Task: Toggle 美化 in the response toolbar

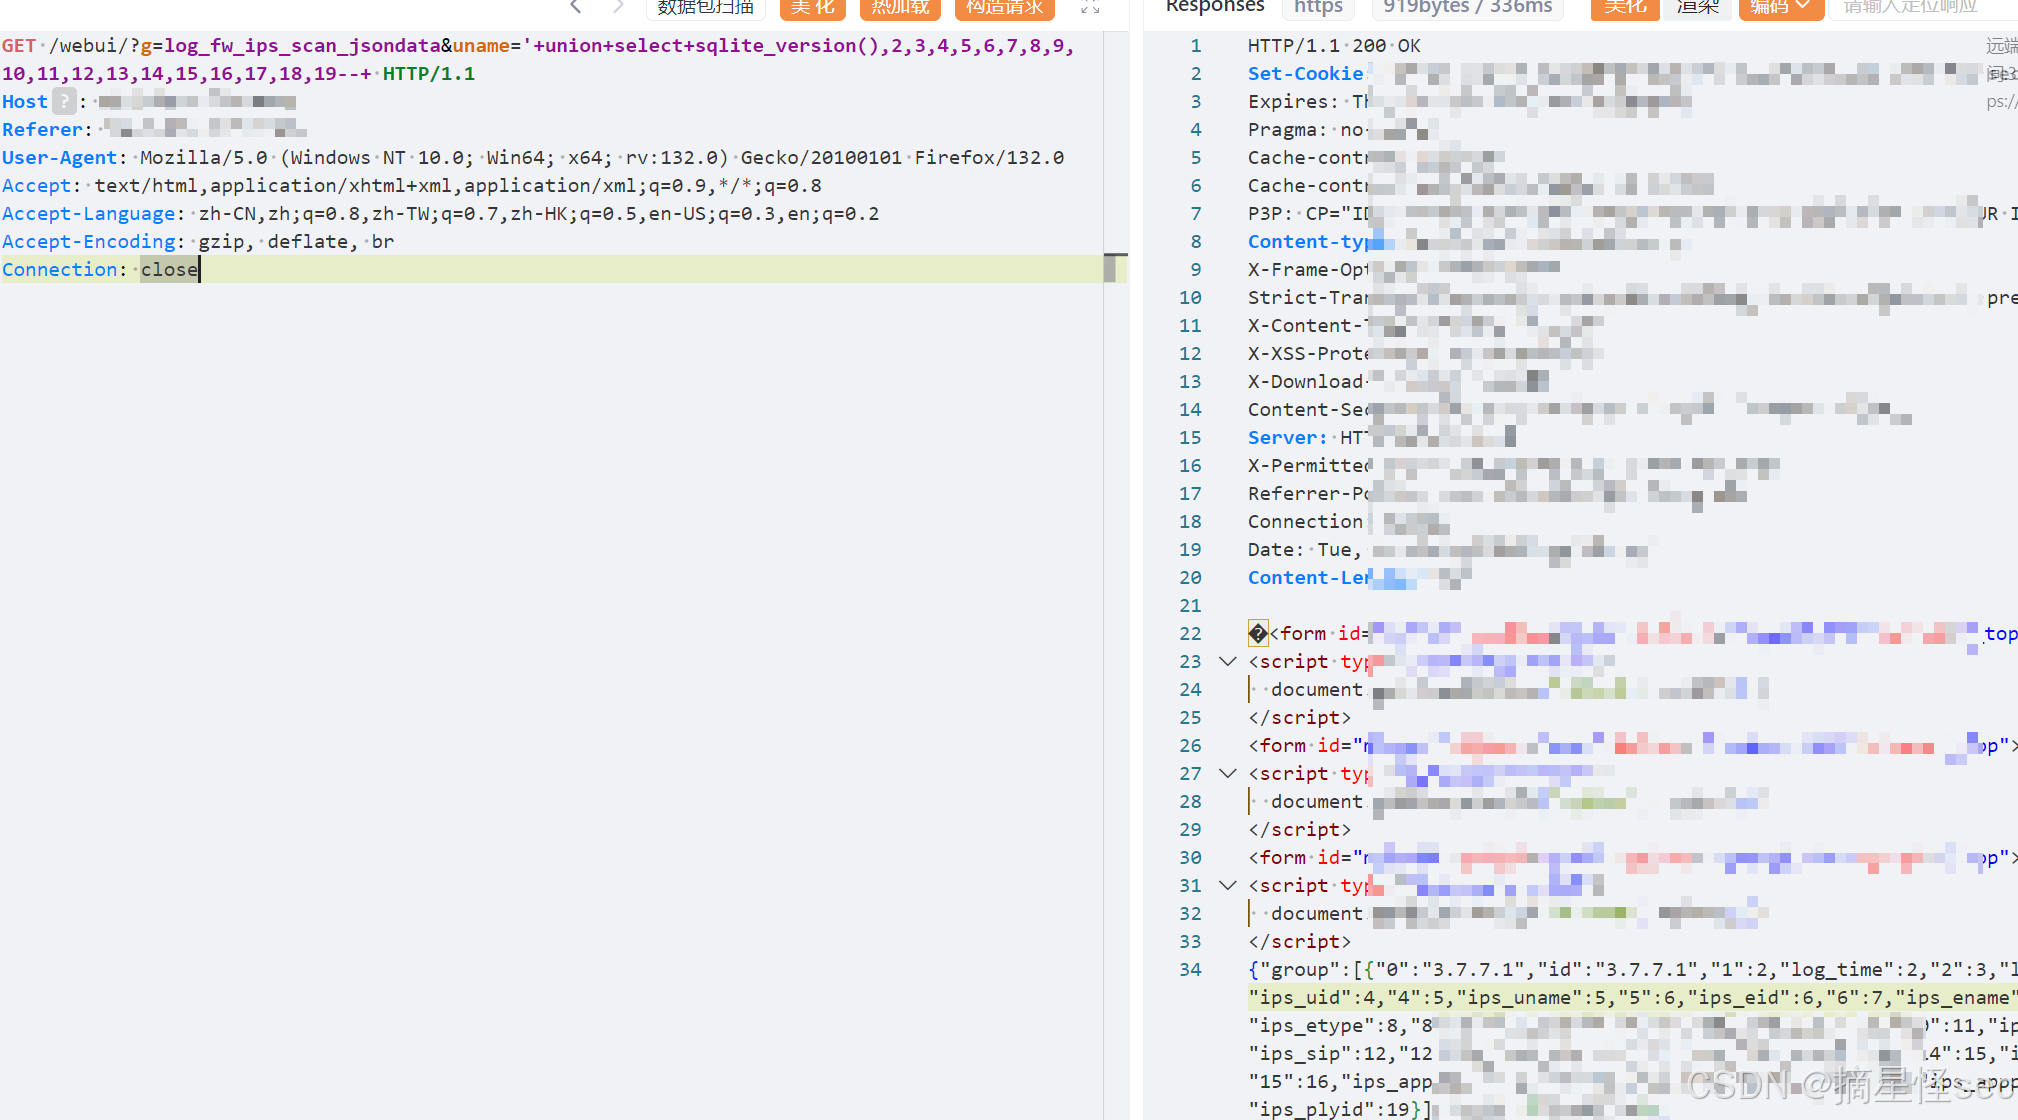Action: pyautogui.click(x=1625, y=7)
